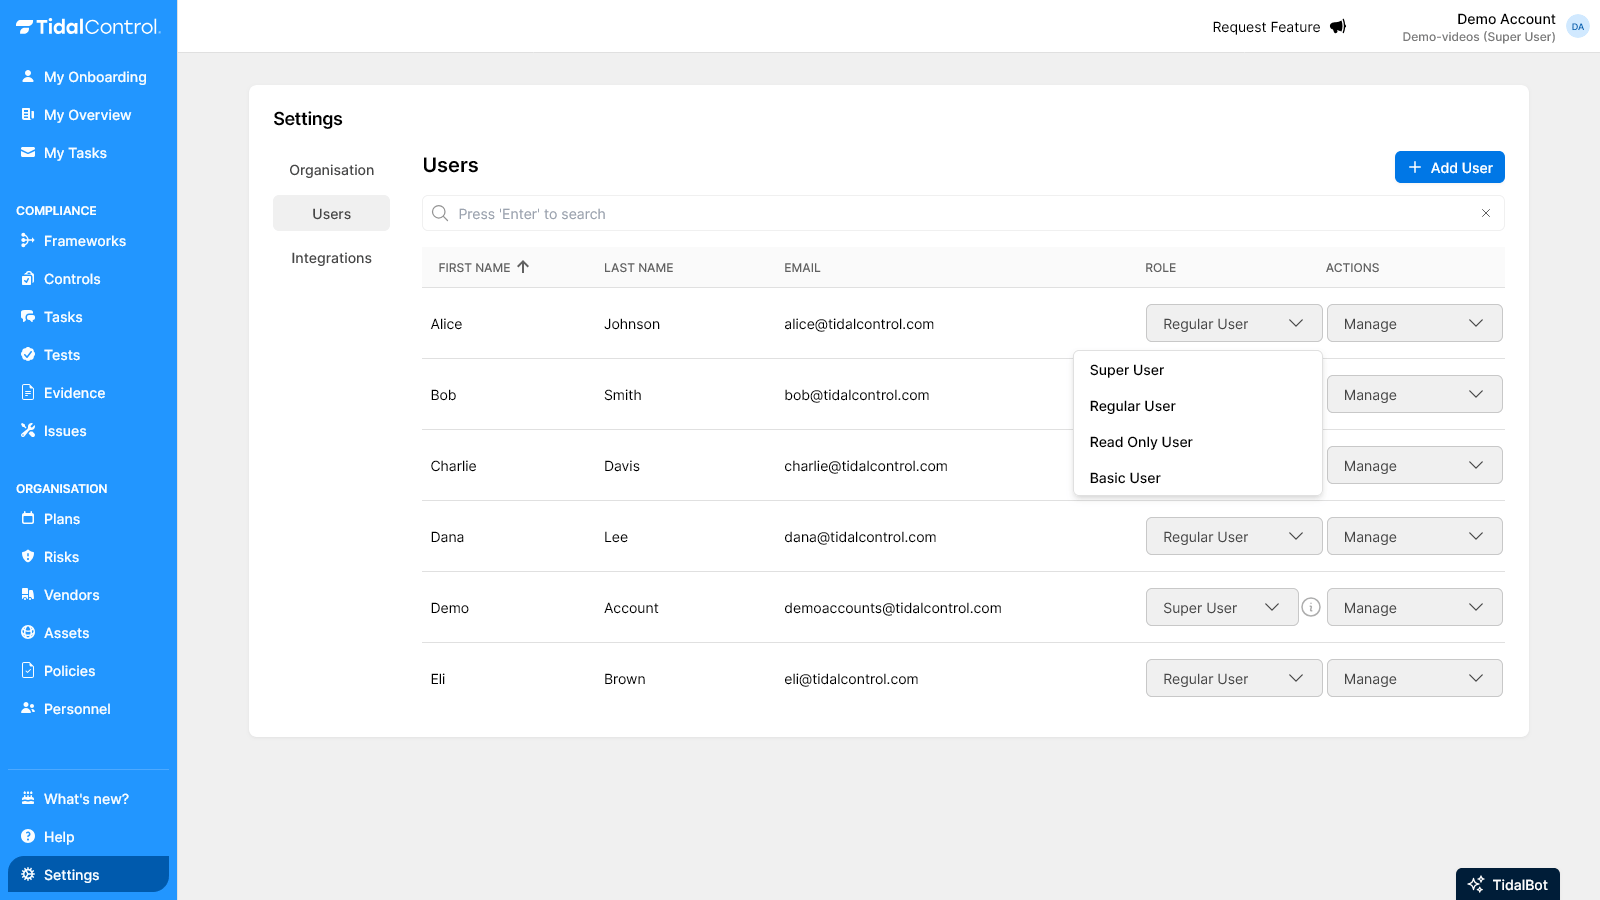Sort by First Name arrow icon
The height and width of the screenshot is (900, 1600).
click(x=523, y=267)
